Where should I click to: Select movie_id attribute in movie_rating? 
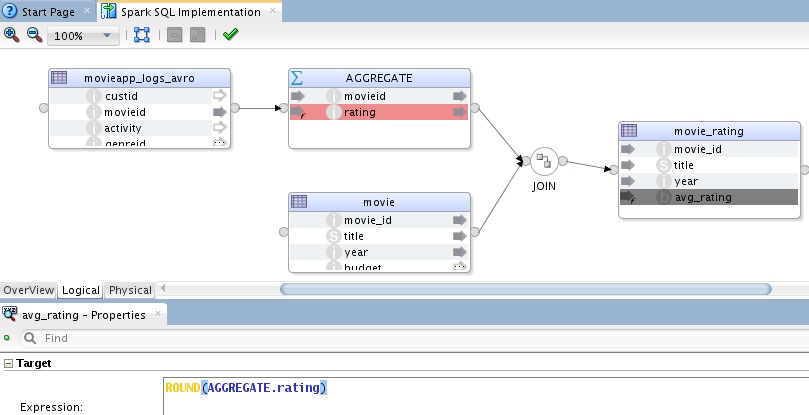(x=709, y=149)
